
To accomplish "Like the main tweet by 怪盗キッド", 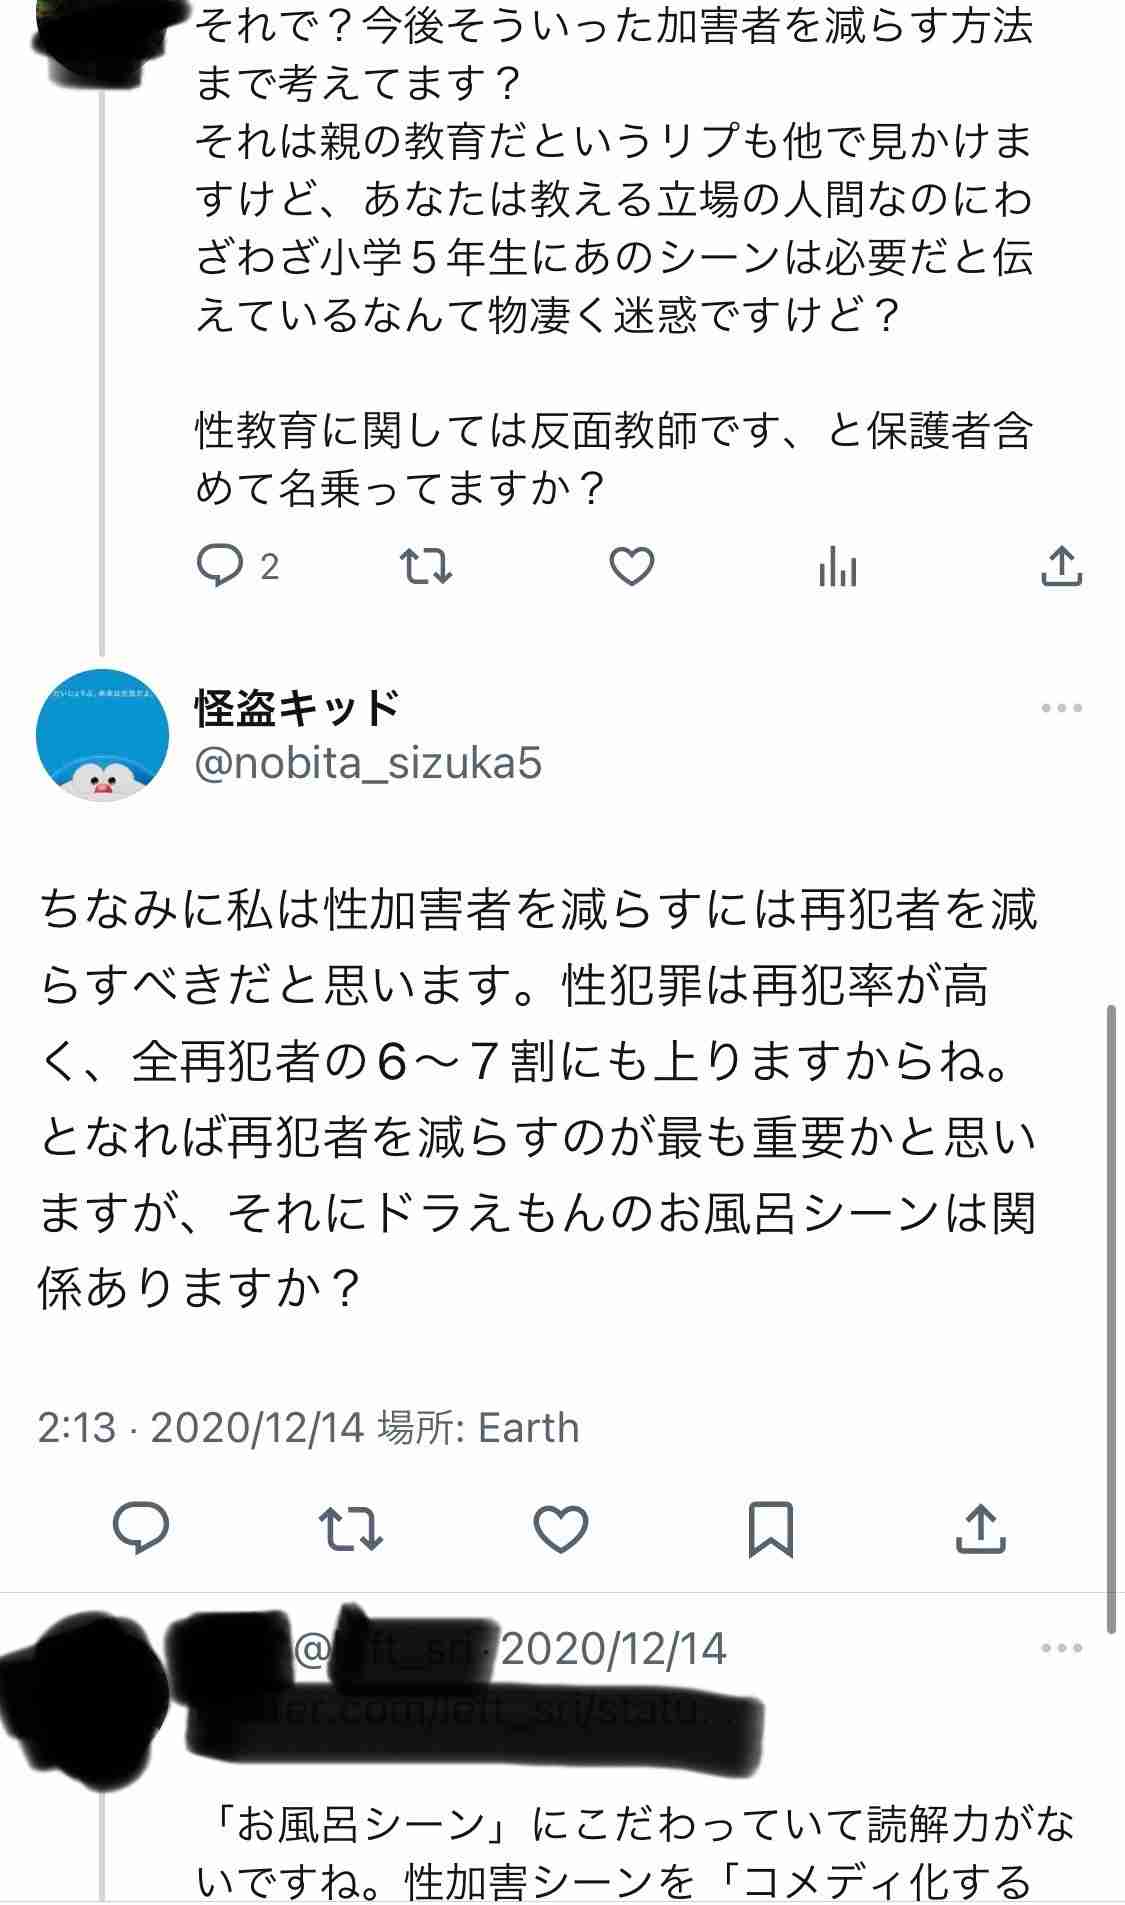I will (x=561, y=1528).
